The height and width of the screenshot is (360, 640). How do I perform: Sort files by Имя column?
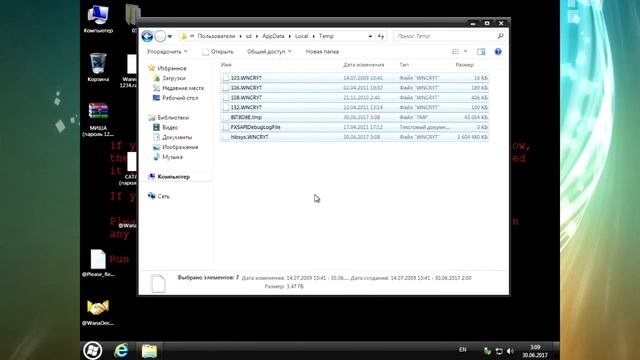[226, 65]
